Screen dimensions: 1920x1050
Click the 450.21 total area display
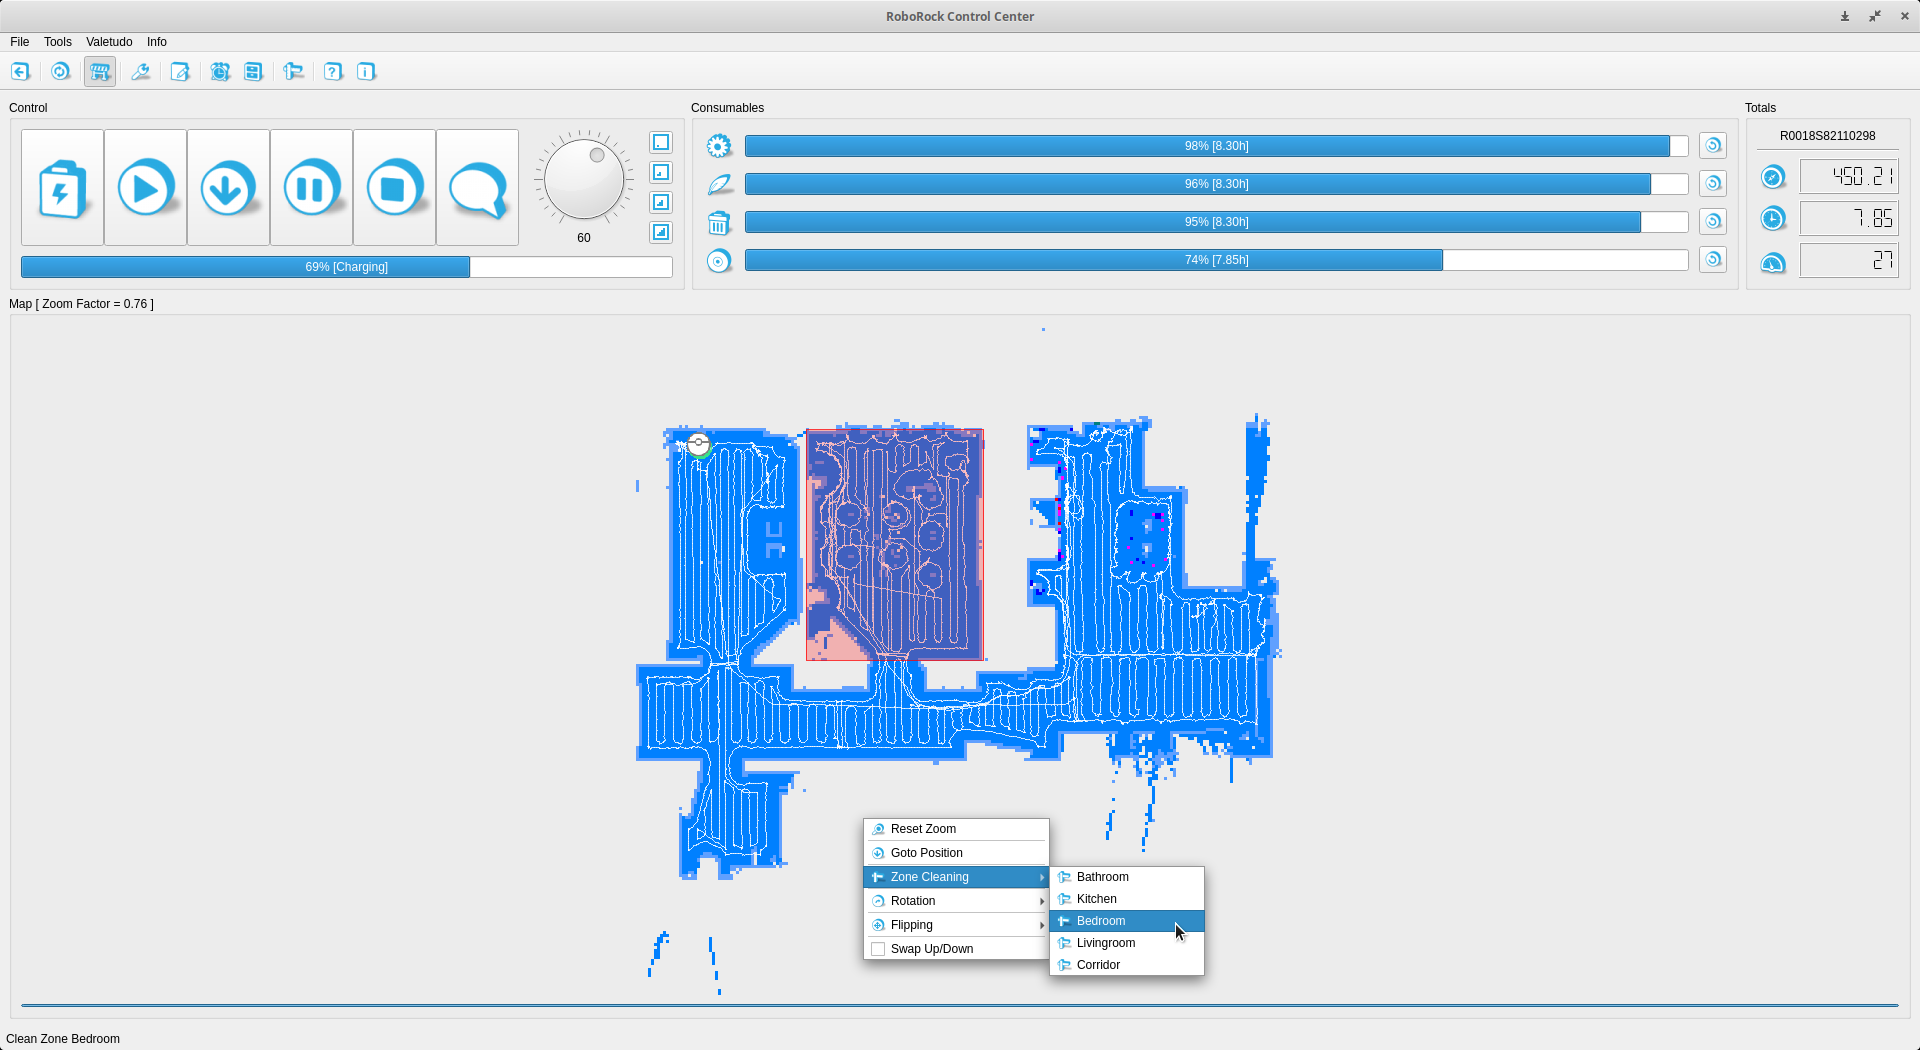1849,177
